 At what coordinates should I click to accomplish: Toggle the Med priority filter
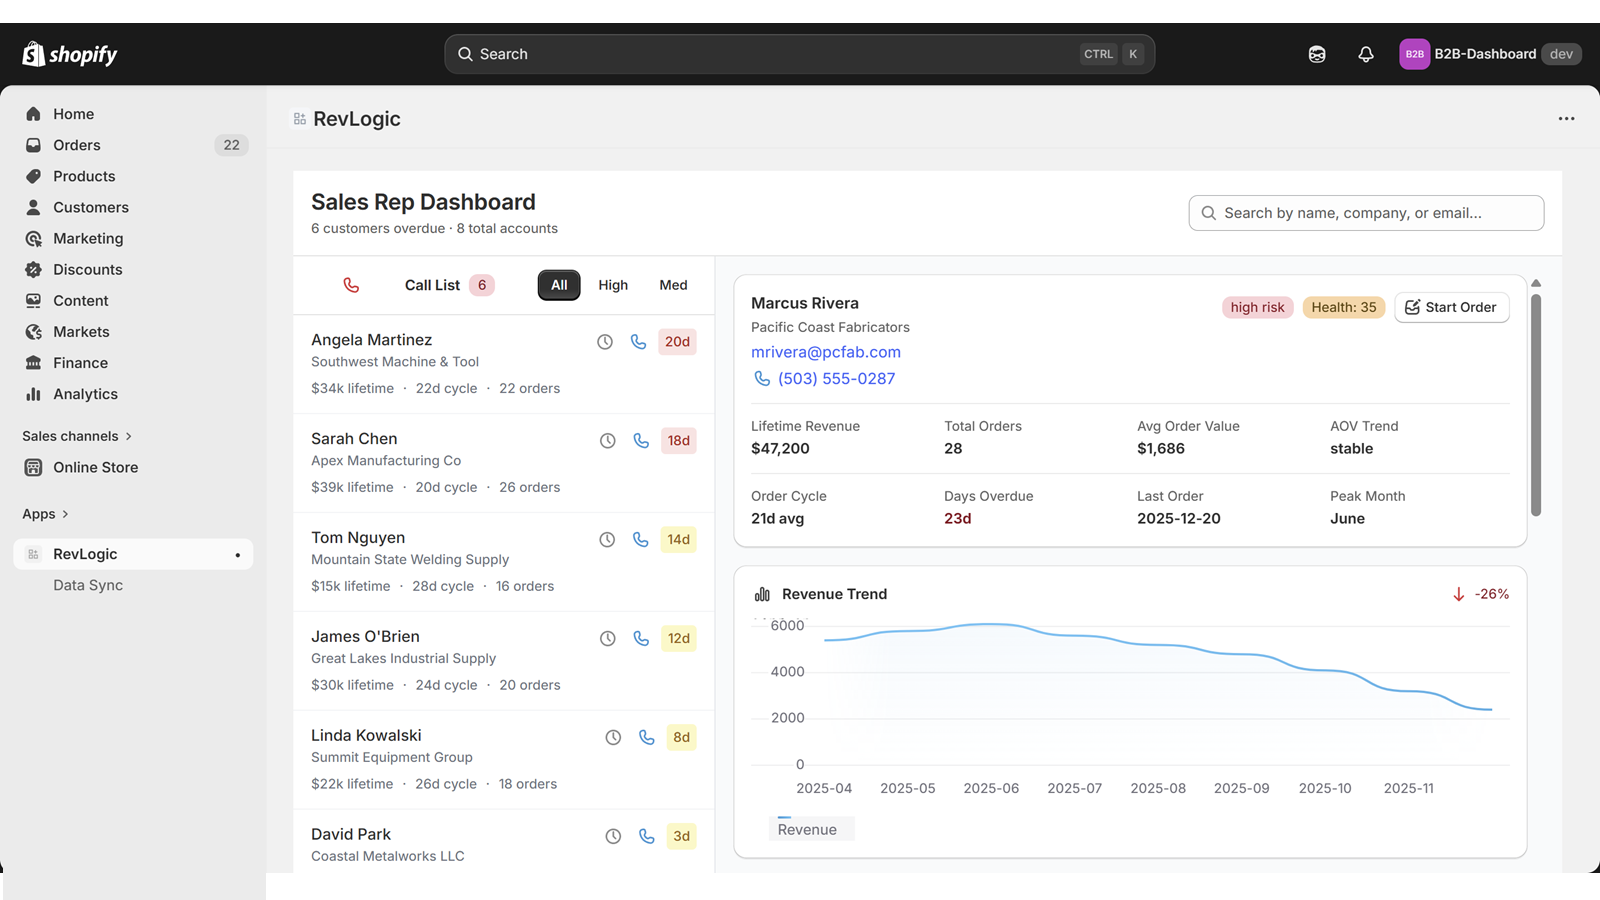[x=672, y=285]
